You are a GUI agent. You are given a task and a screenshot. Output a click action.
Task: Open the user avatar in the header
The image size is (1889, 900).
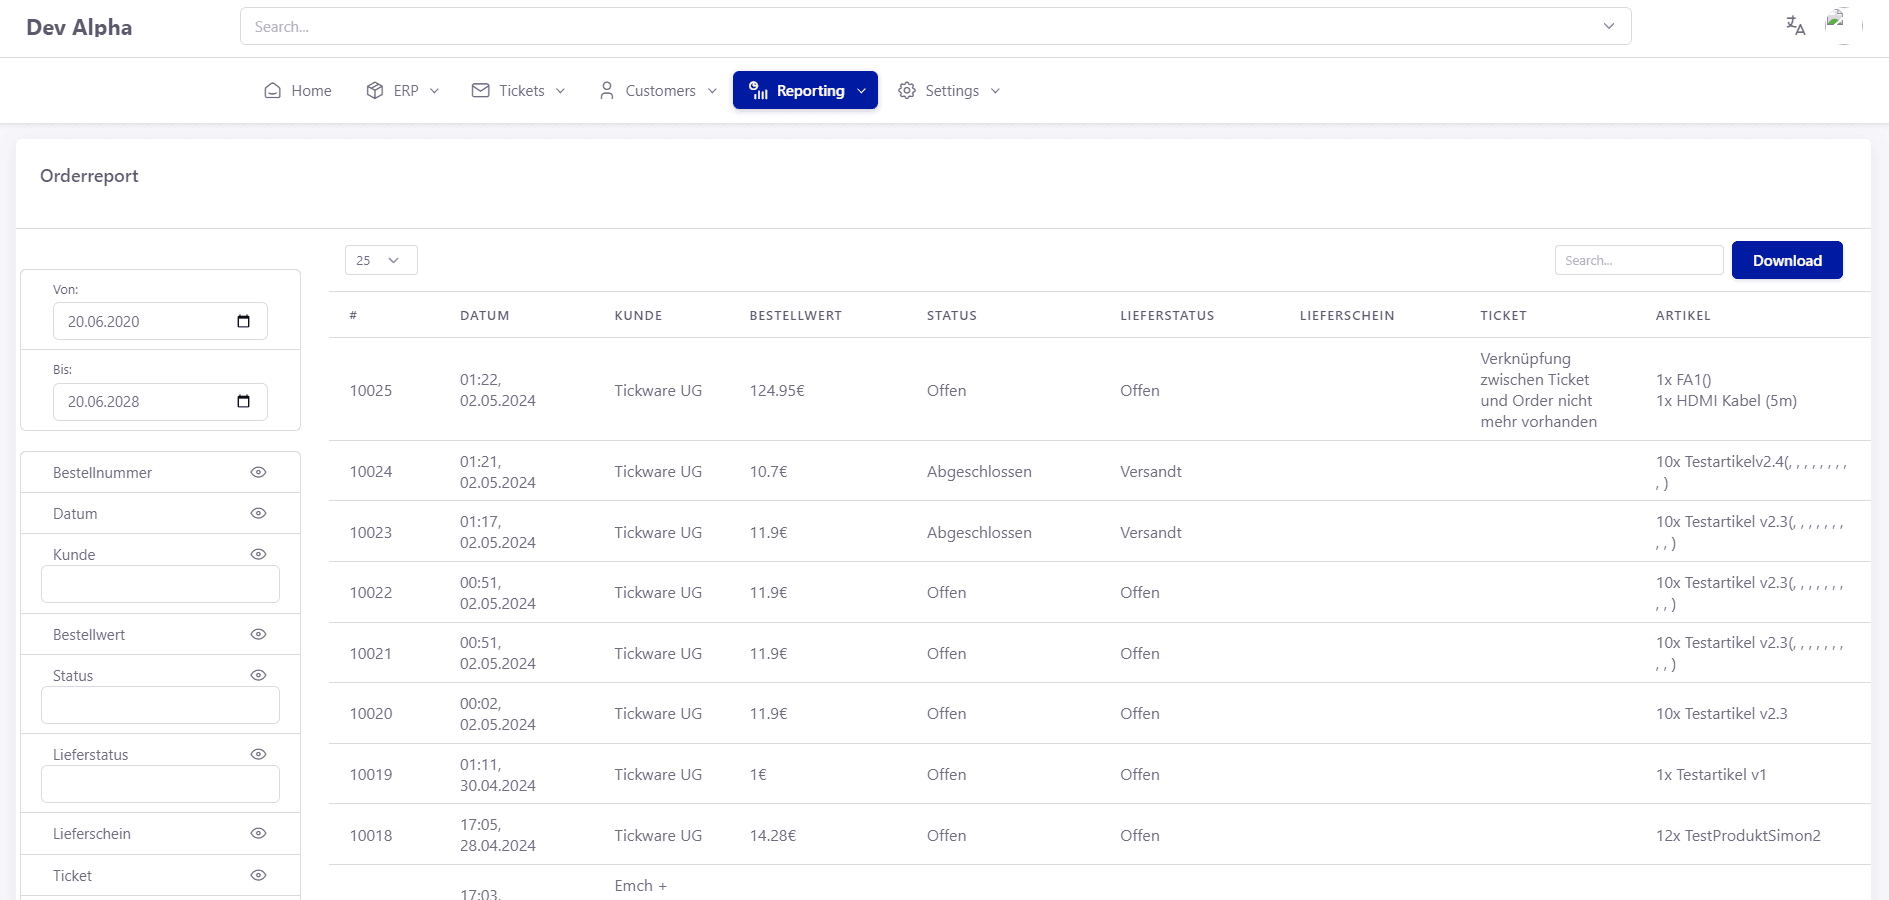point(1842,26)
